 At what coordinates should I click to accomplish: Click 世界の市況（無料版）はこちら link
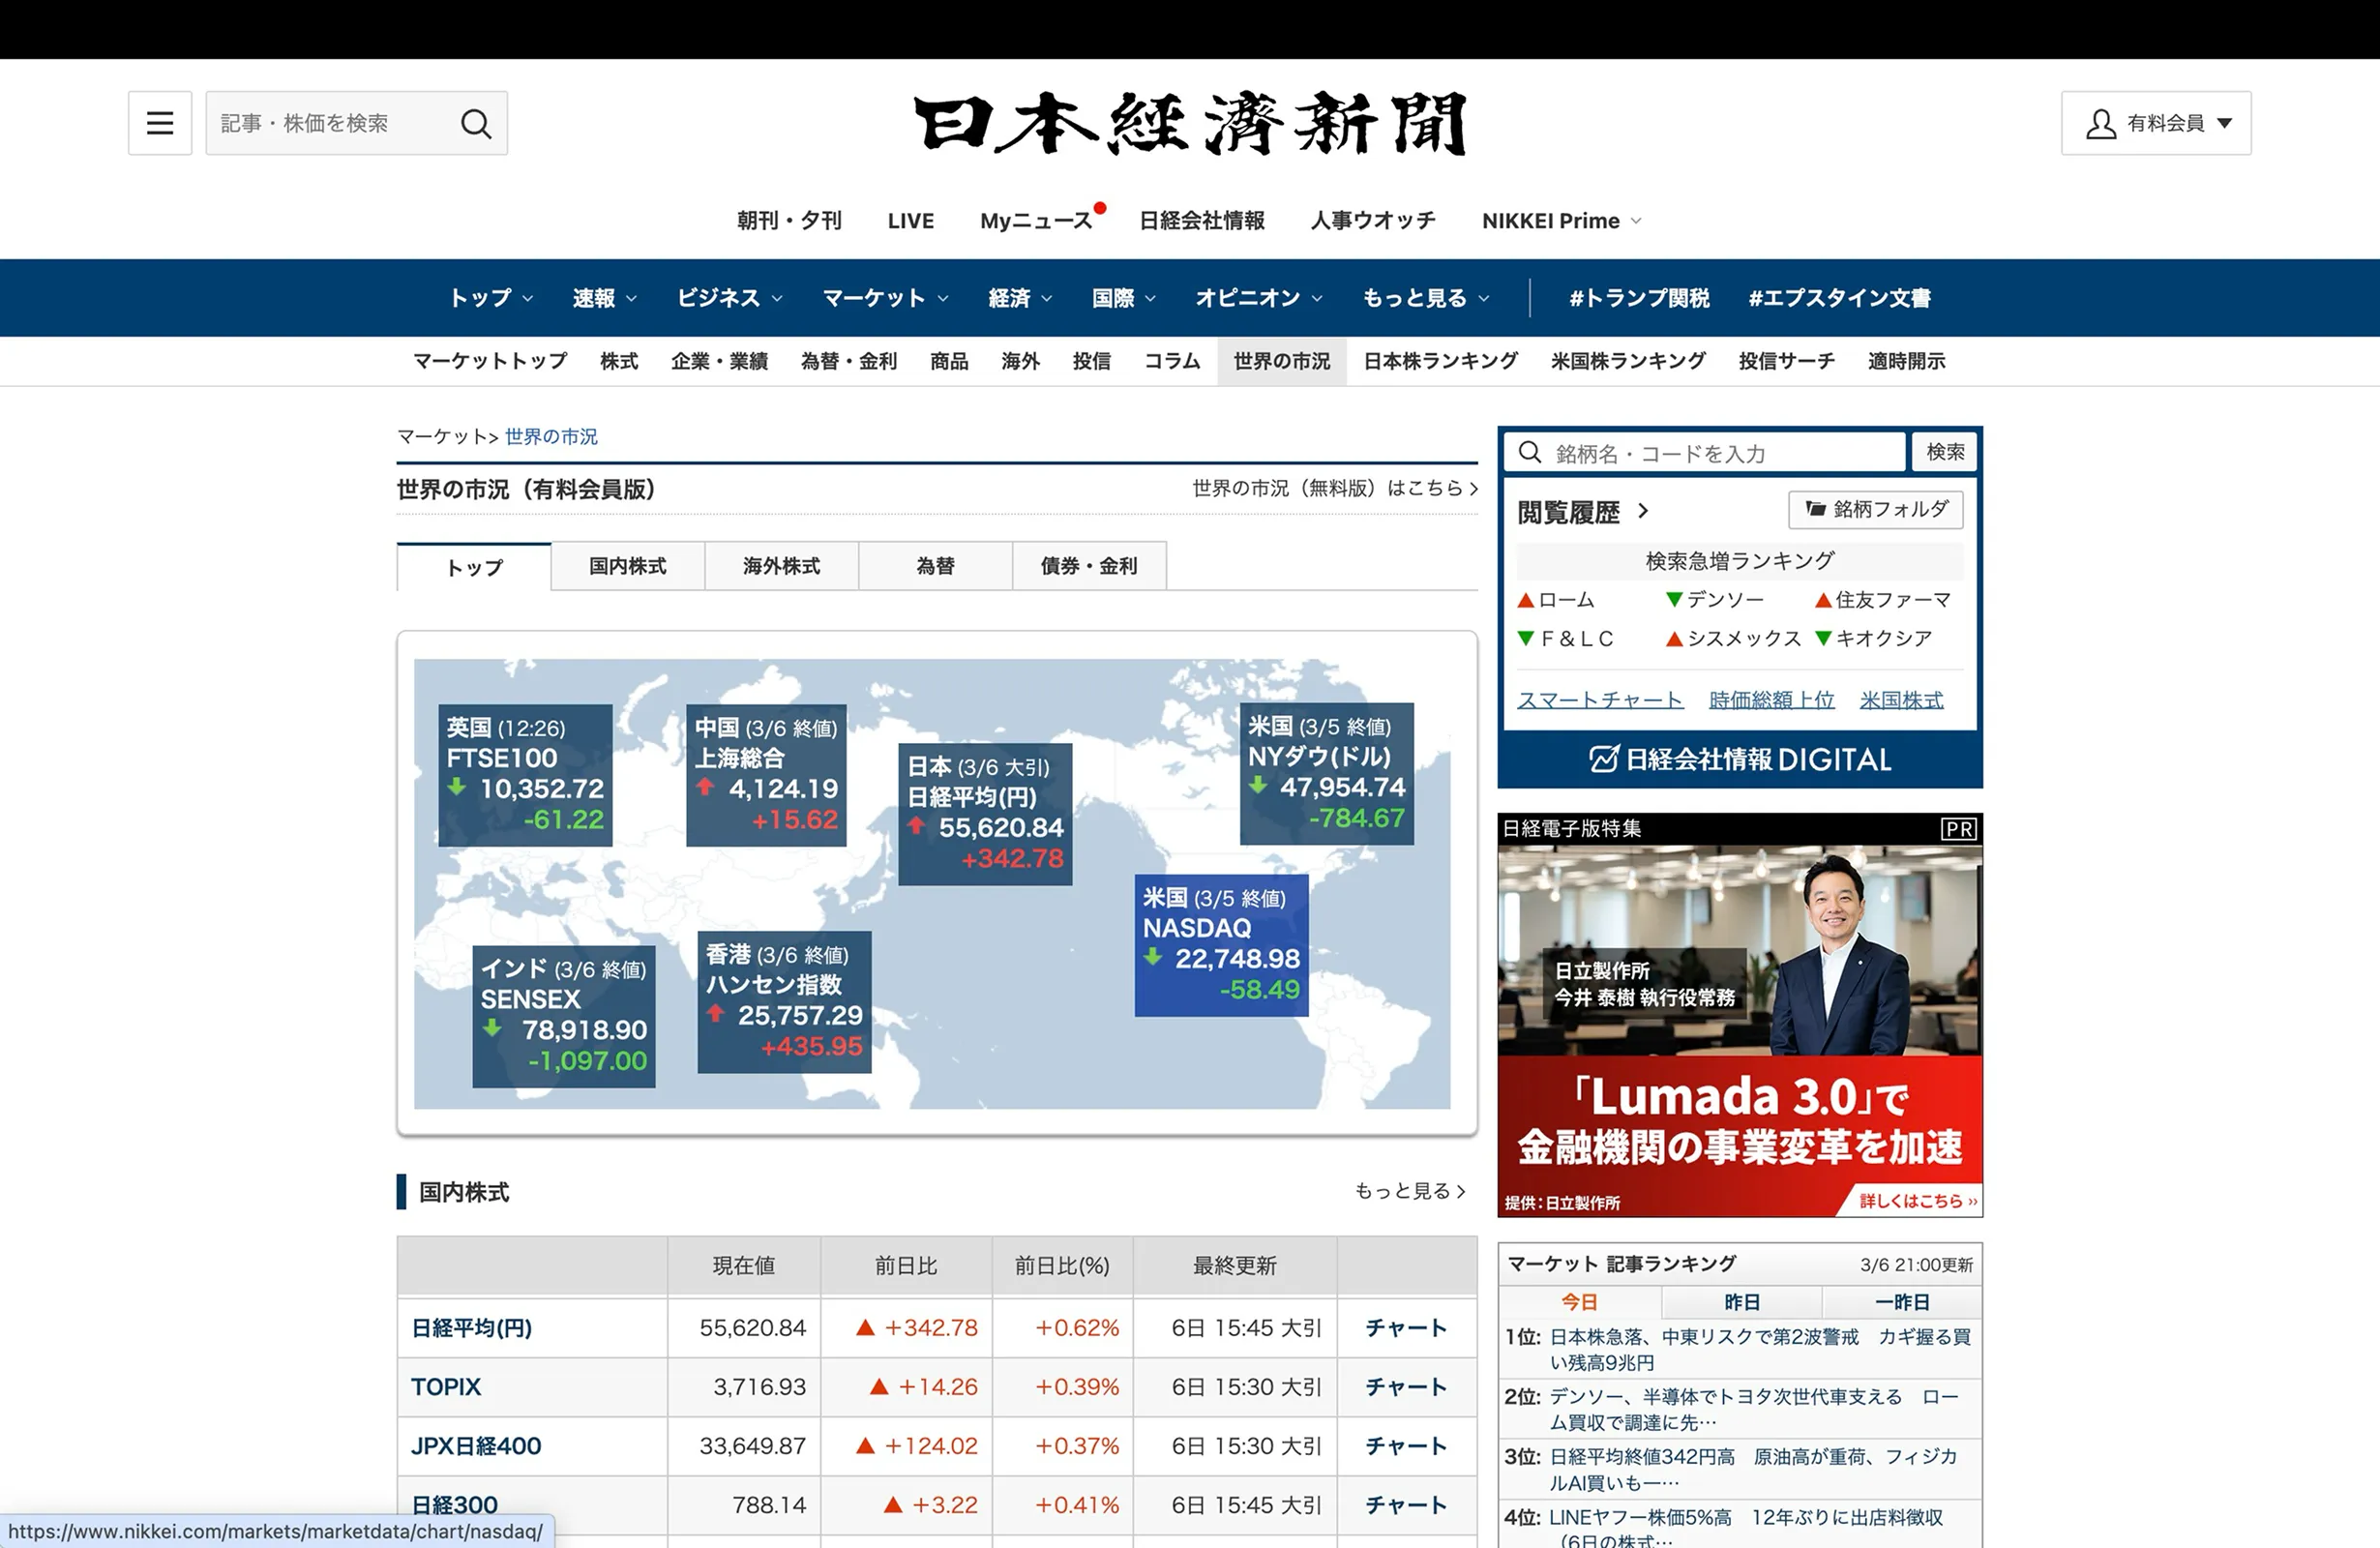1335,488
